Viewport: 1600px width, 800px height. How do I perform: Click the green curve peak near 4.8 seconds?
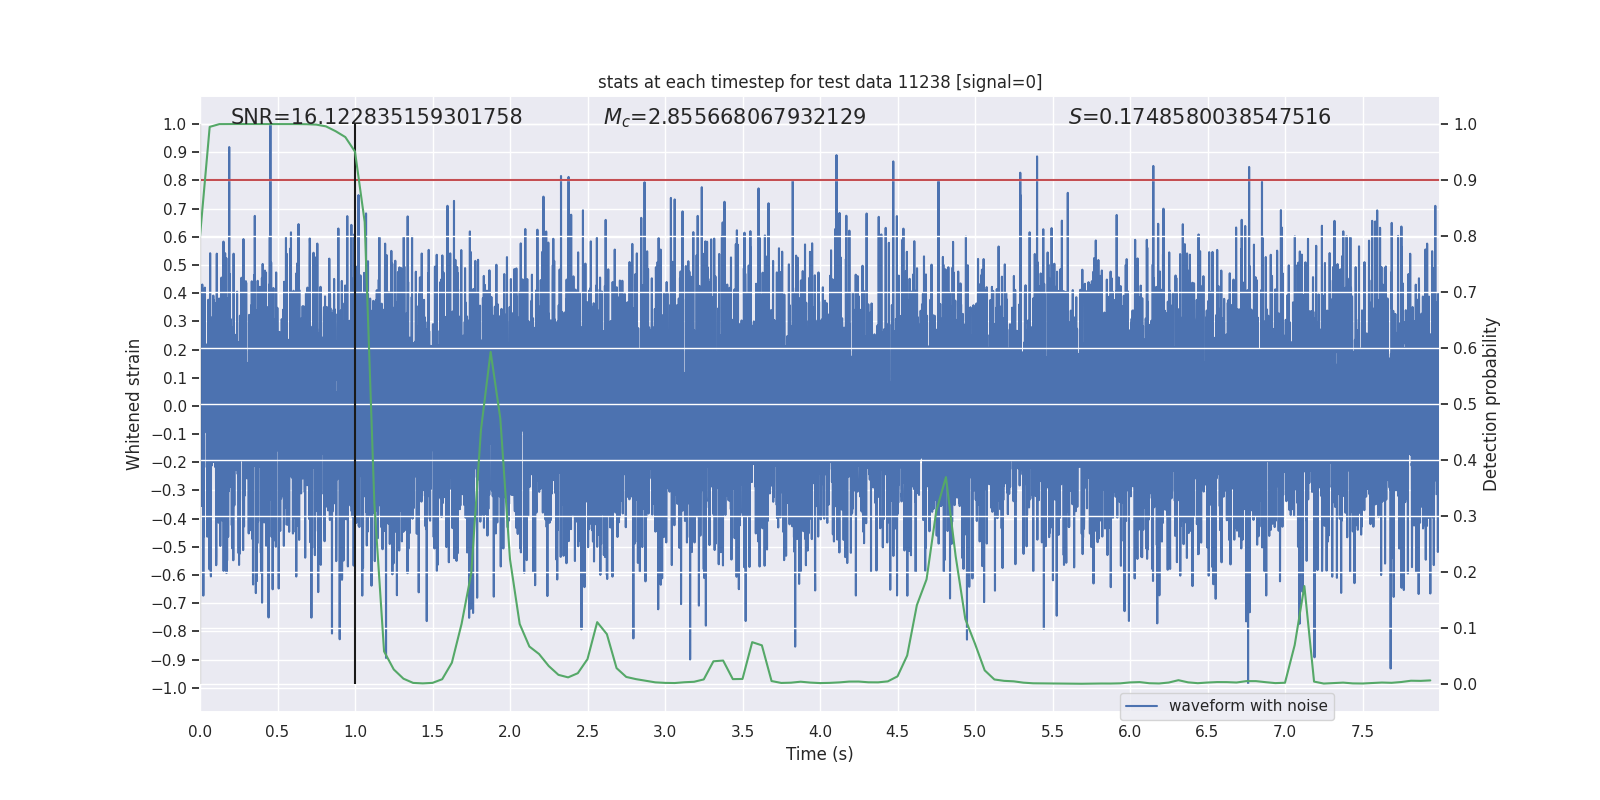[x=946, y=478]
